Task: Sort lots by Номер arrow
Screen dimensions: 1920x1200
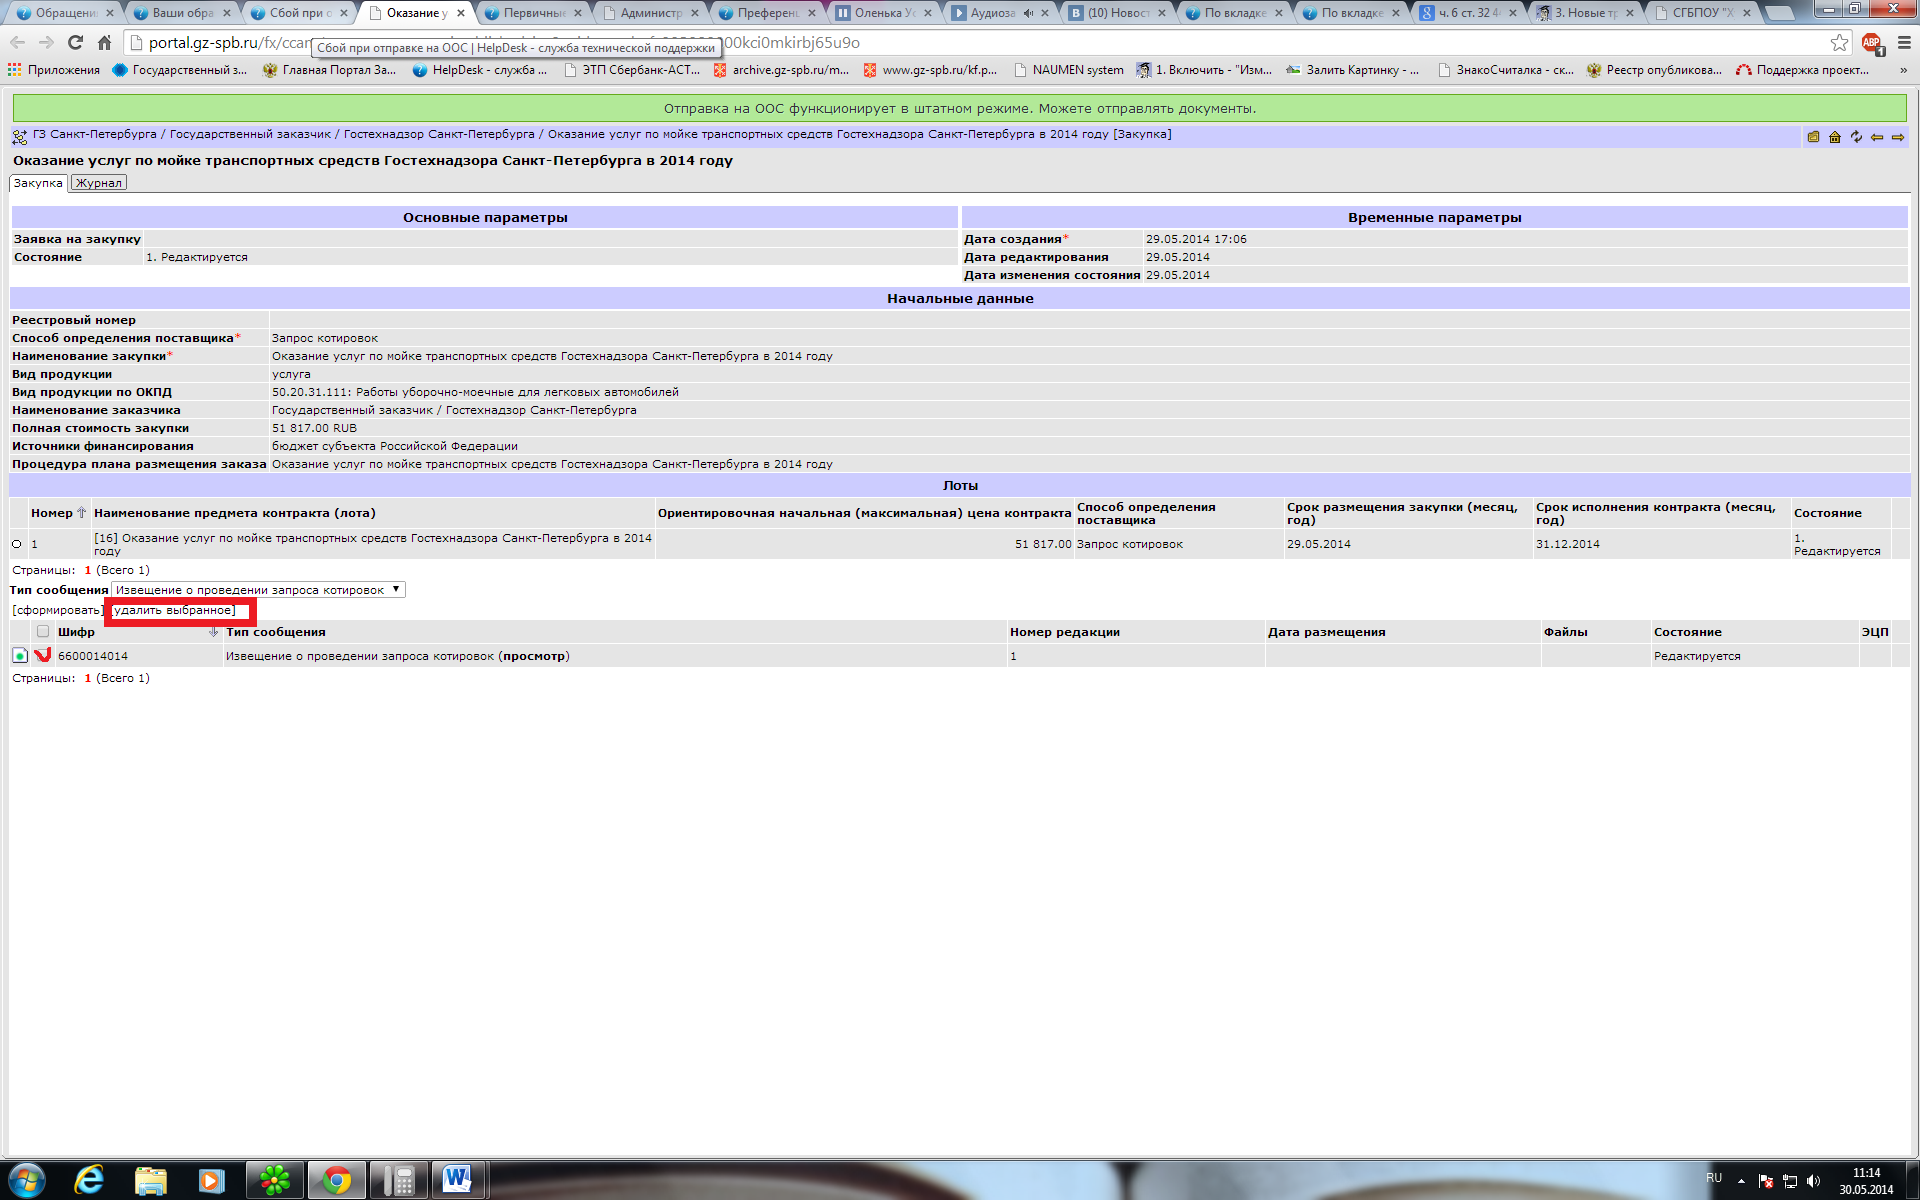Action: (x=82, y=513)
